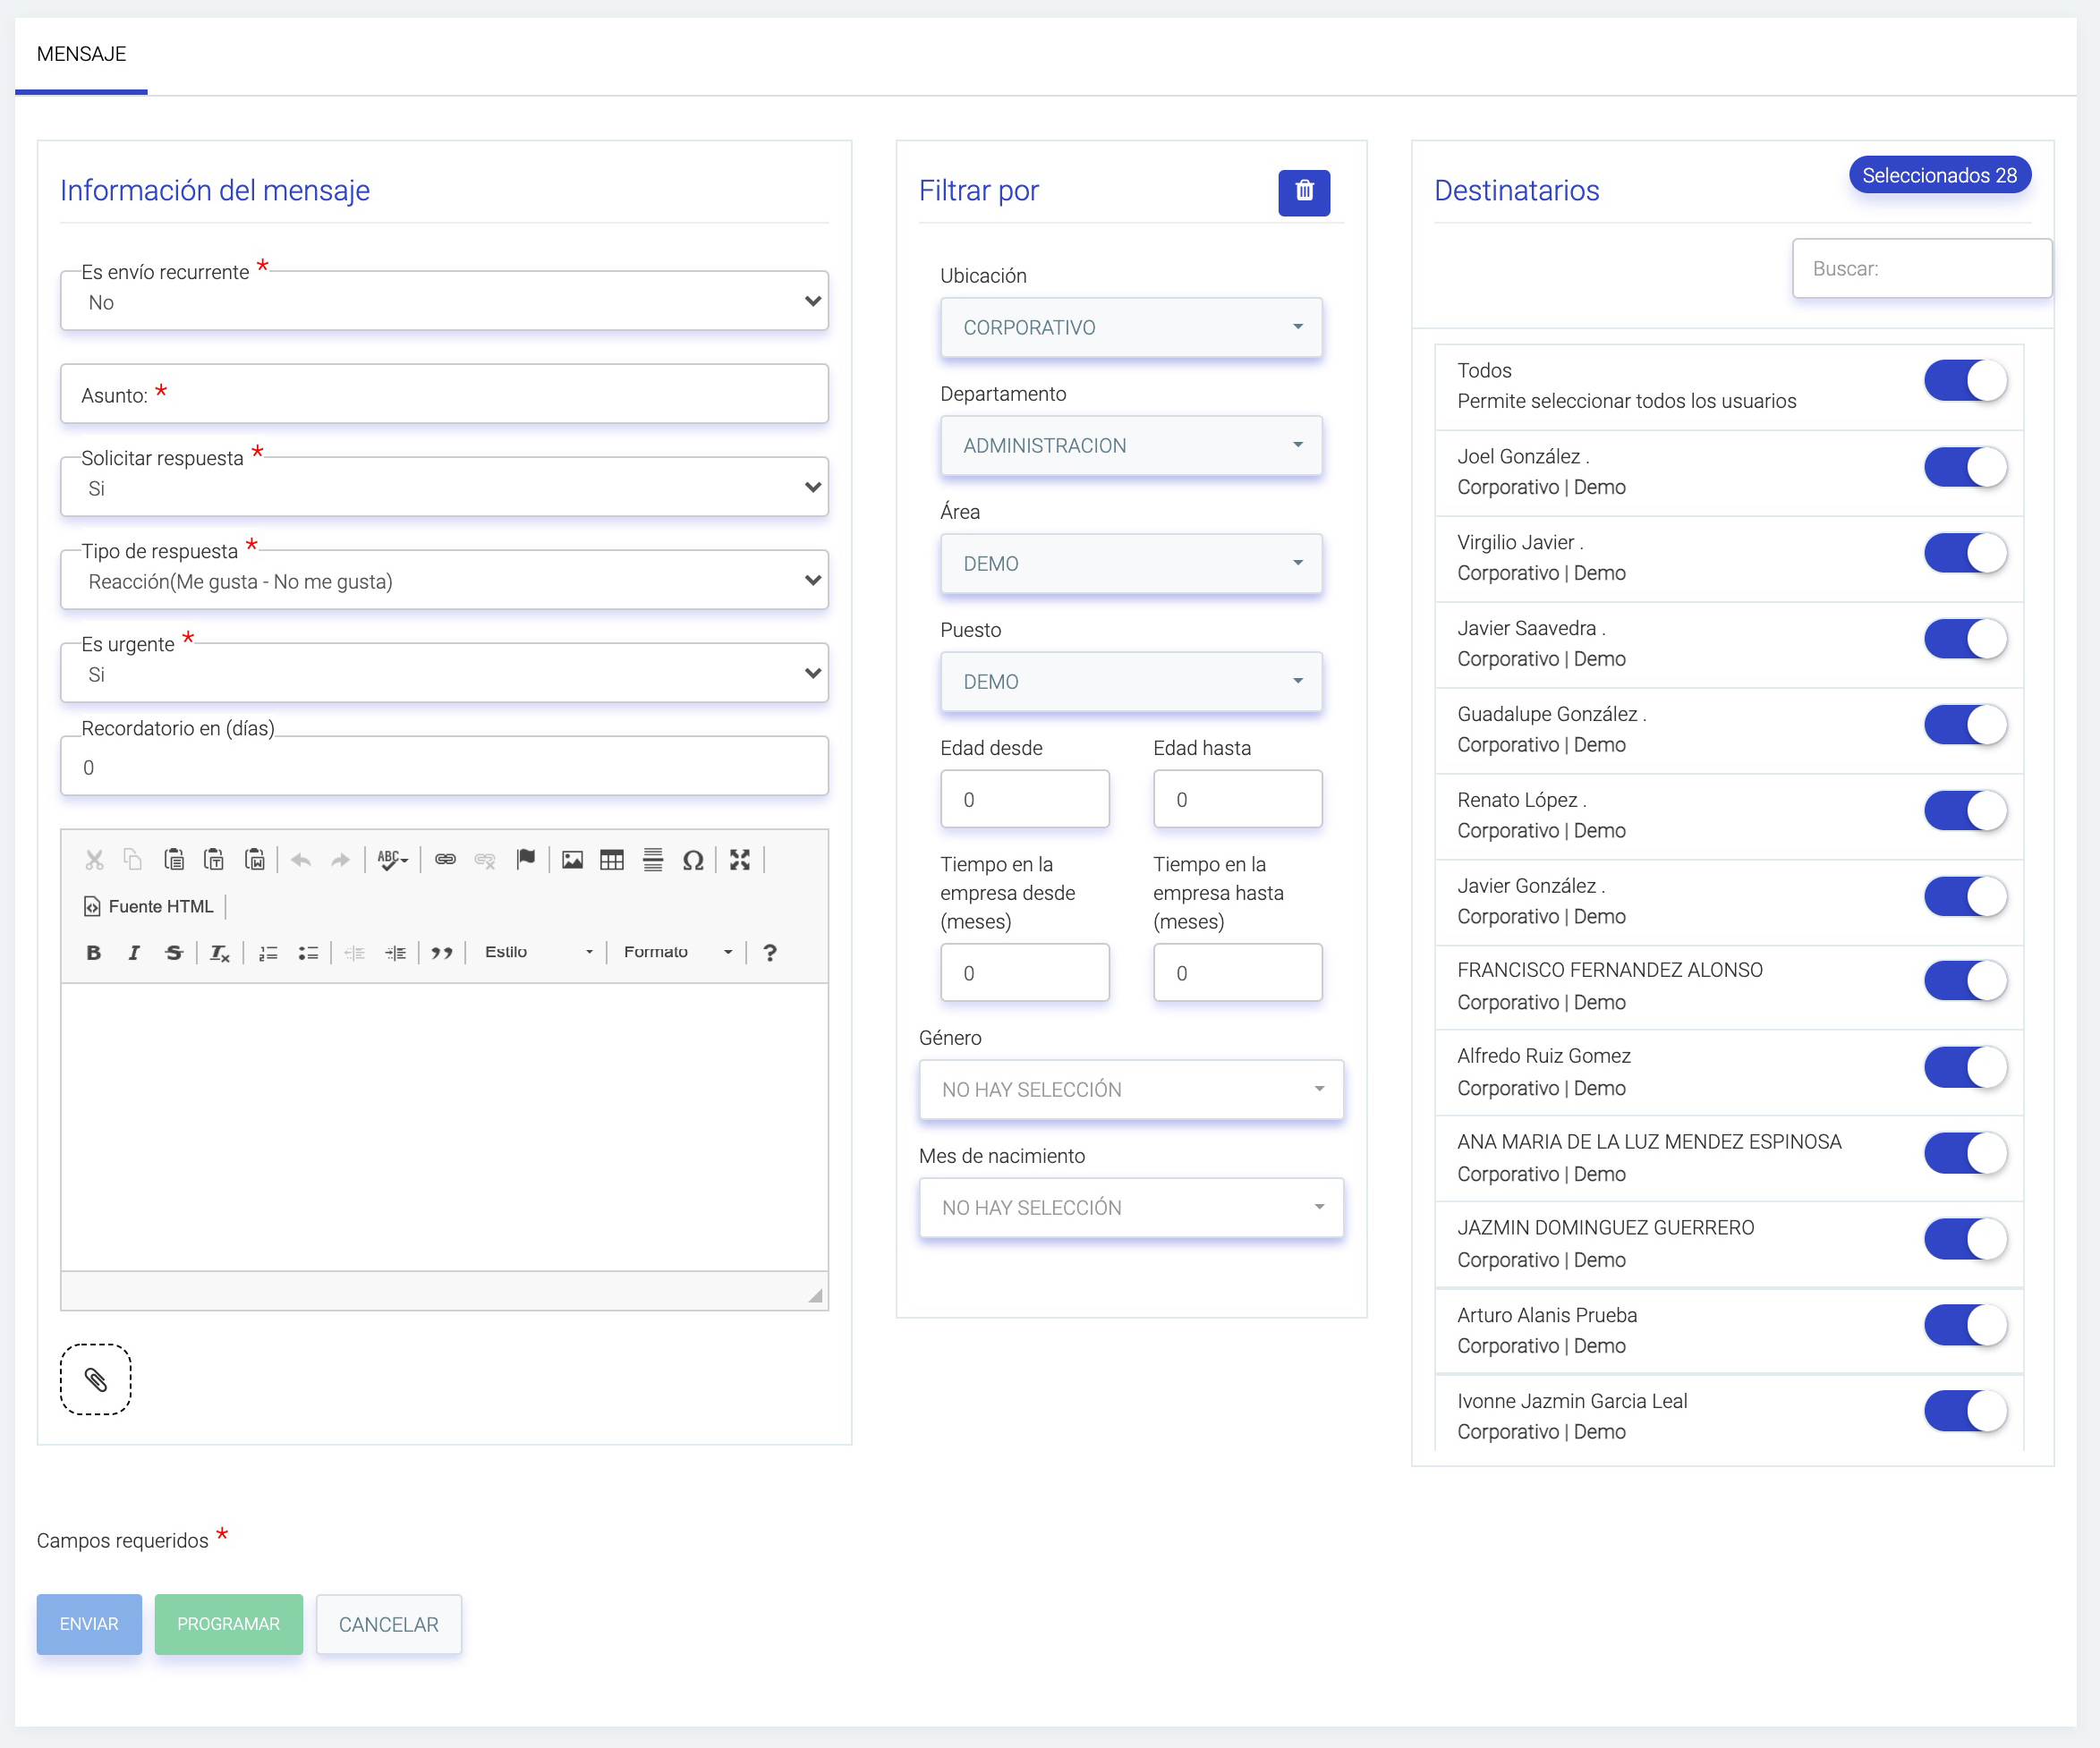The height and width of the screenshot is (1748, 2100).
Task: Toggle FRANCISCO FERNANDEZ ALONSO switch
Action: pyautogui.click(x=1965, y=981)
